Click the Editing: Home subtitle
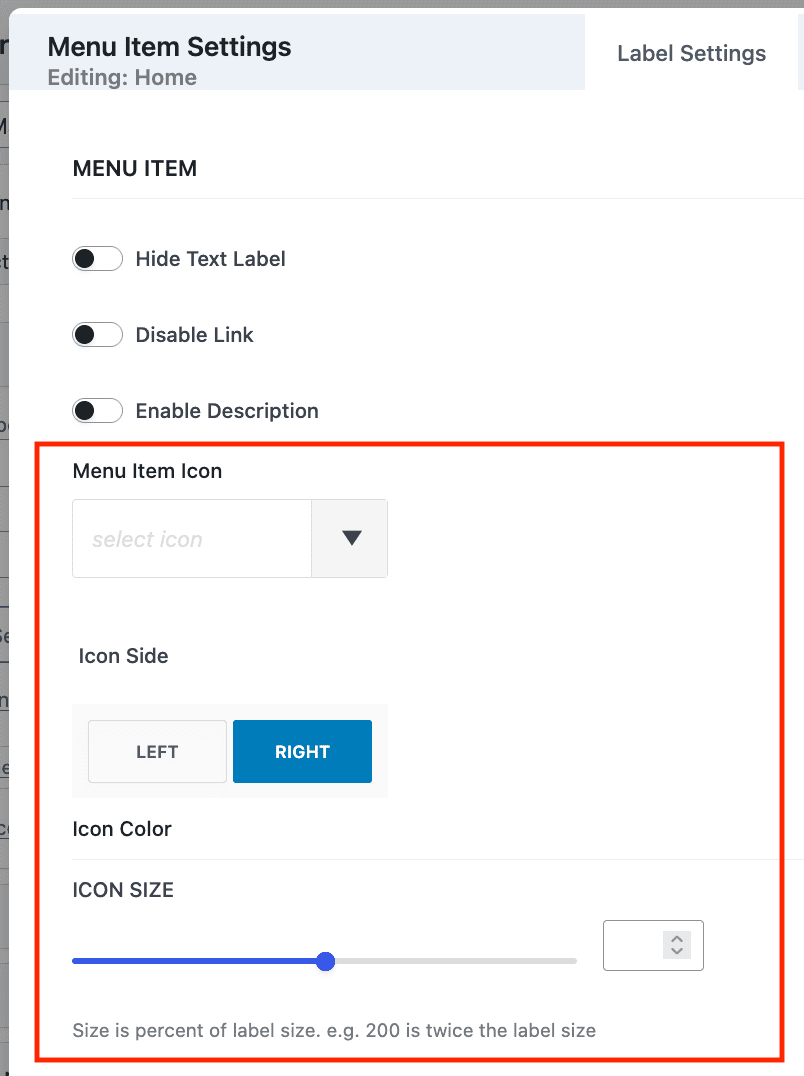 point(122,77)
